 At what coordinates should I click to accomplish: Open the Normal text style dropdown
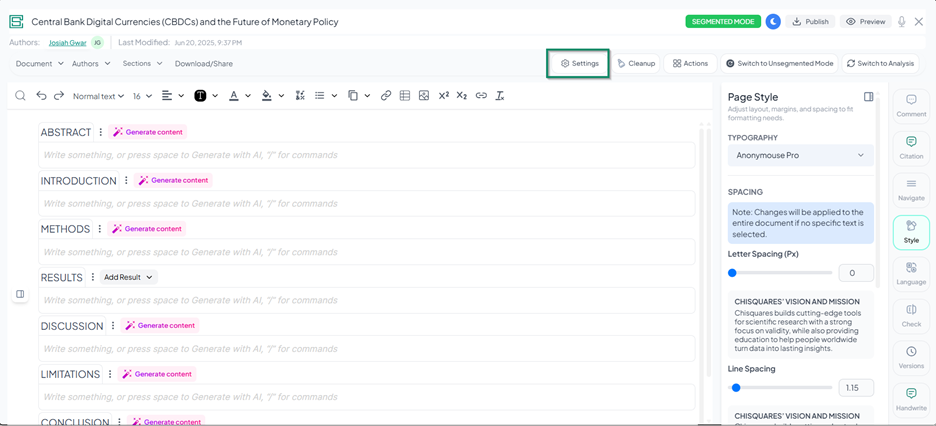[98, 96]
